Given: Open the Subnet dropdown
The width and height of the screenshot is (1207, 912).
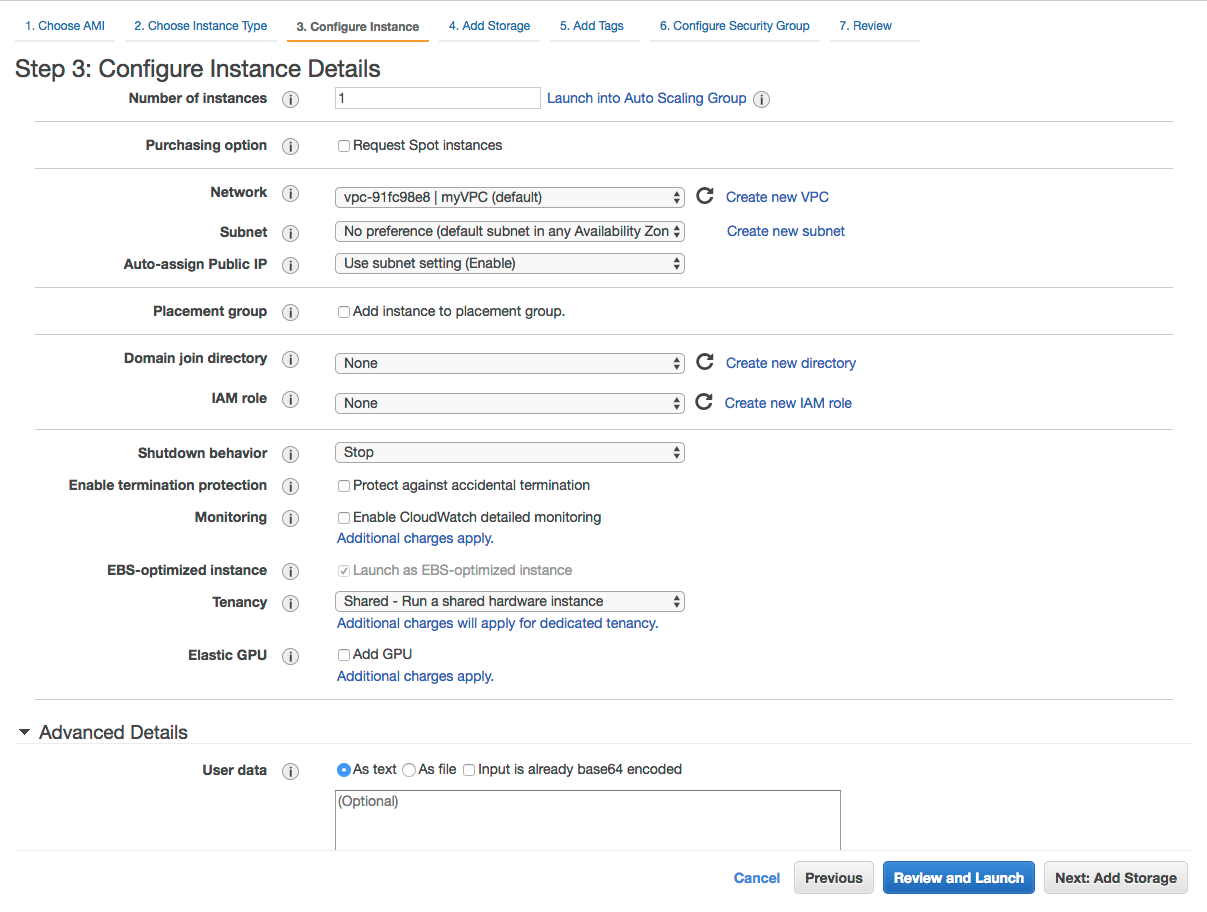Looking at the screenshot, I should tap(510, 231).
